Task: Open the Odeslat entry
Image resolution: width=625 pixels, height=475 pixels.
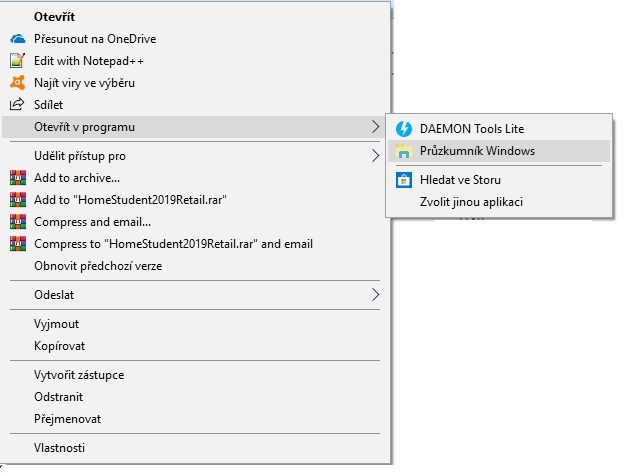Action: (x=195, y=295)
